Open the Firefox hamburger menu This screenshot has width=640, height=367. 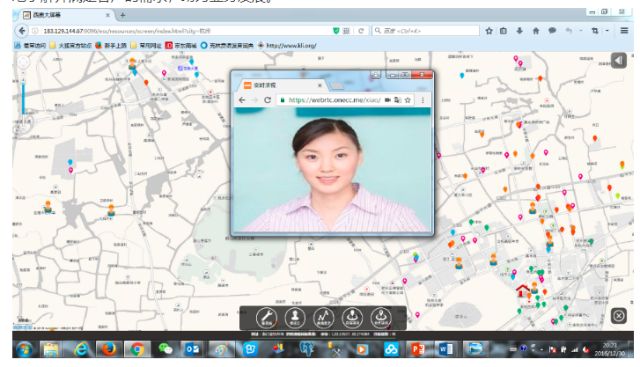coord(624,31)
